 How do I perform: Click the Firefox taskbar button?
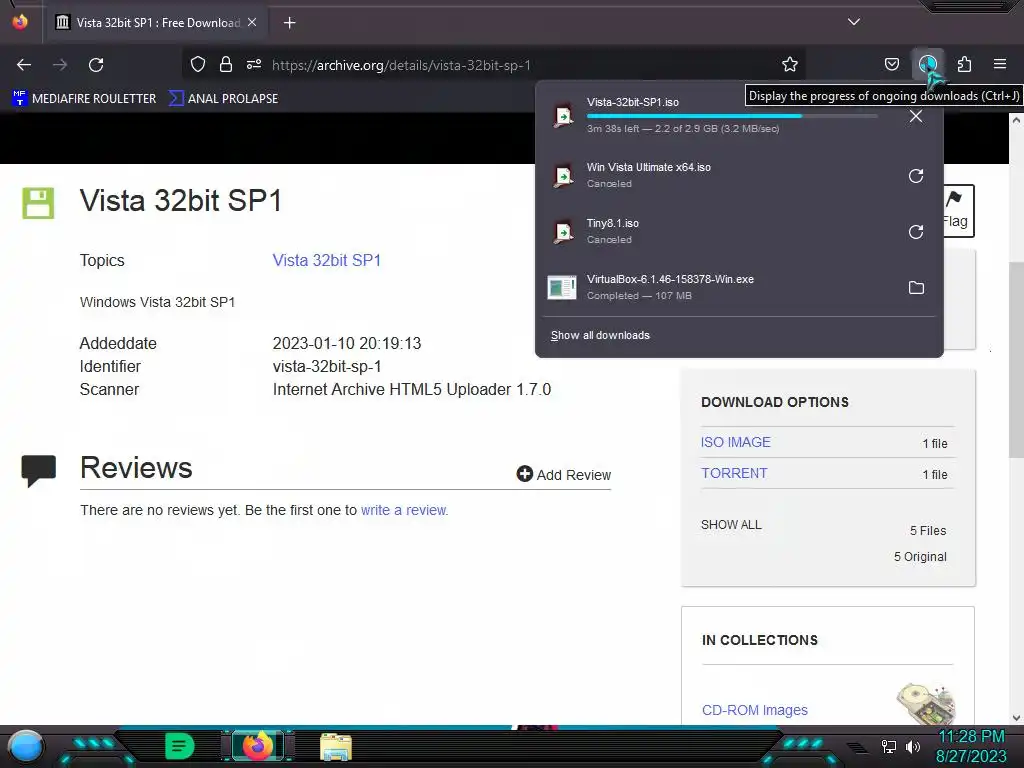[257, 746]
